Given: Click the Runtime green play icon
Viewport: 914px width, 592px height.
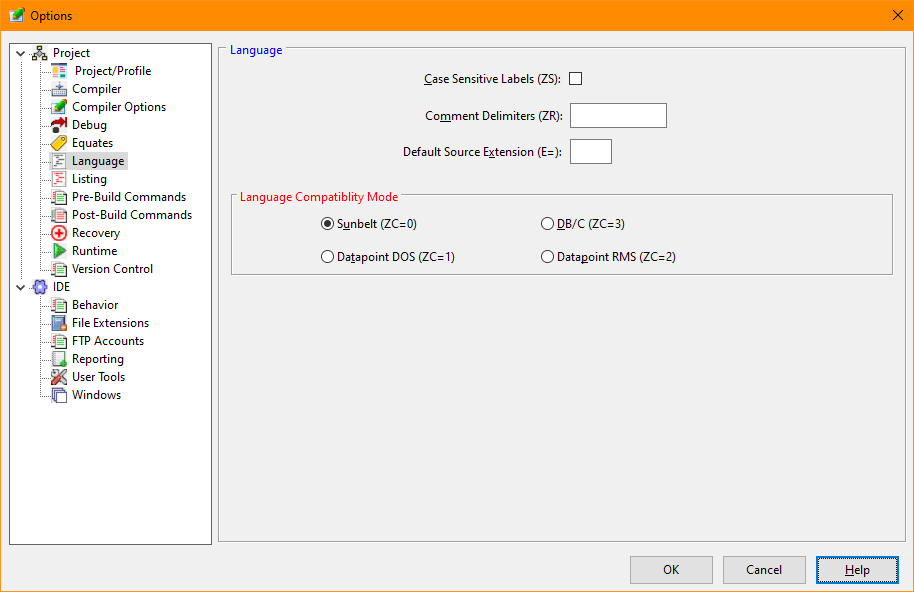Looking at the screenshot, I should [59, 251].
